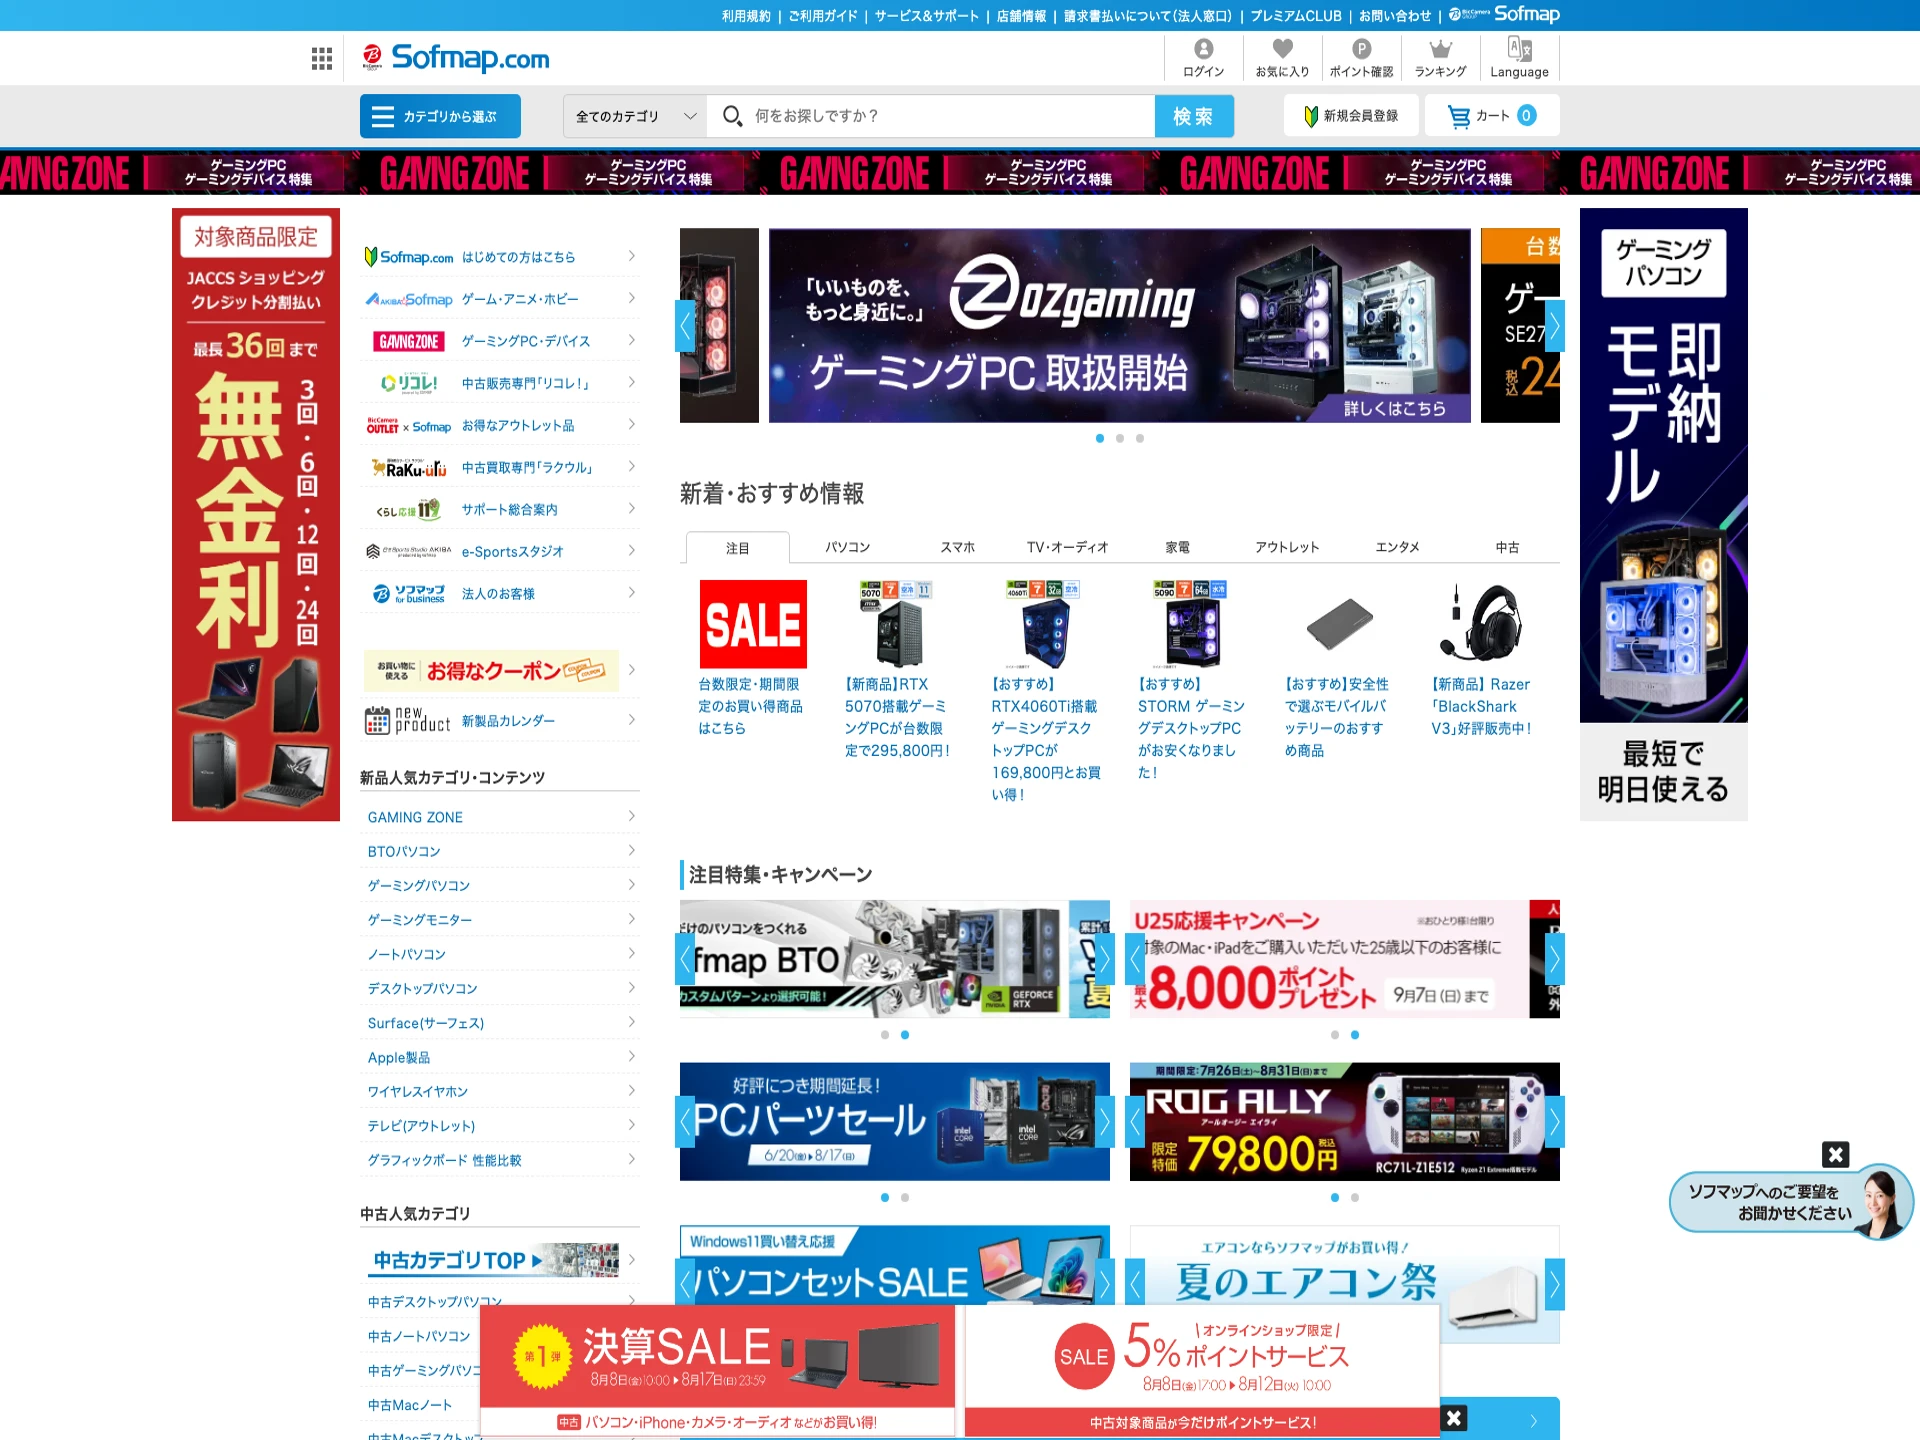
Task: Open ゲーミングモニター category link
Action: click(420, 920)
